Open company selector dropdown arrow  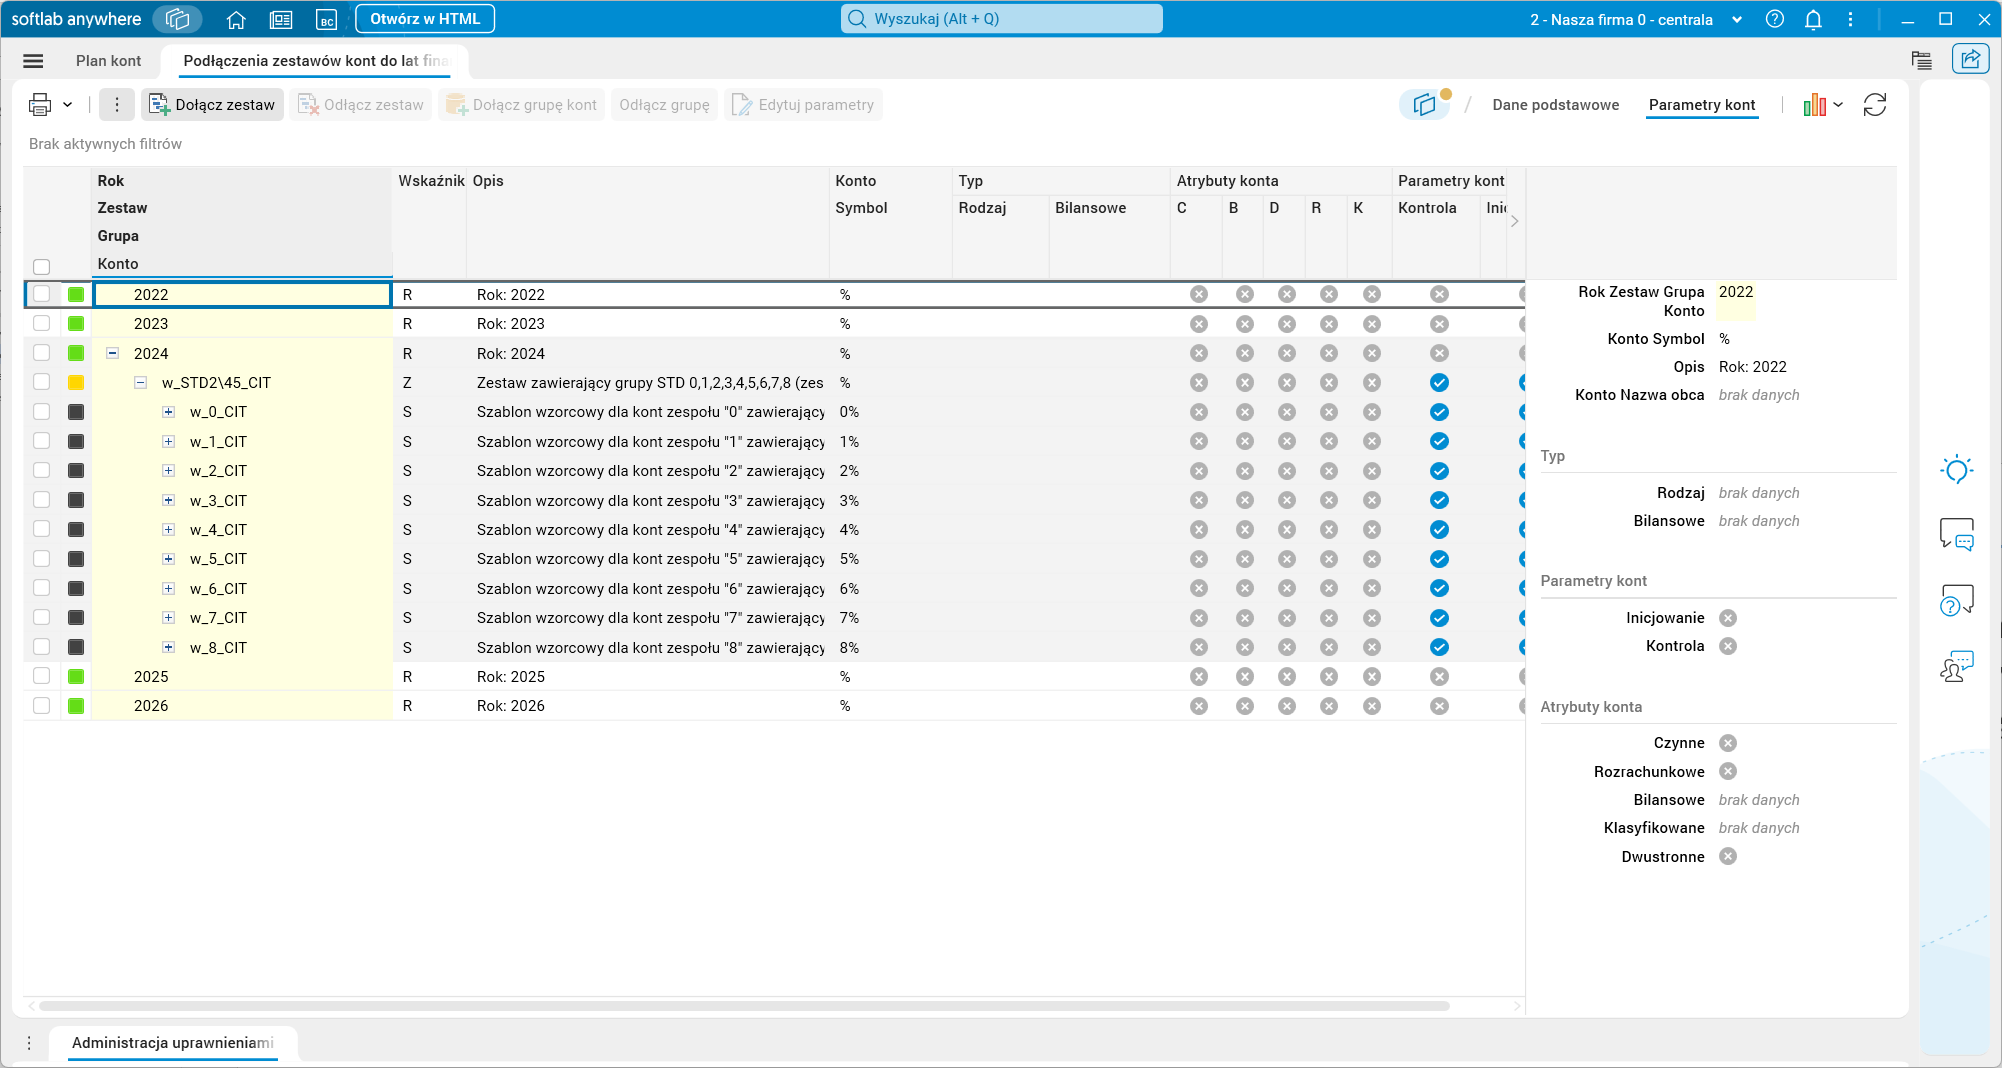coord(1737,19)
